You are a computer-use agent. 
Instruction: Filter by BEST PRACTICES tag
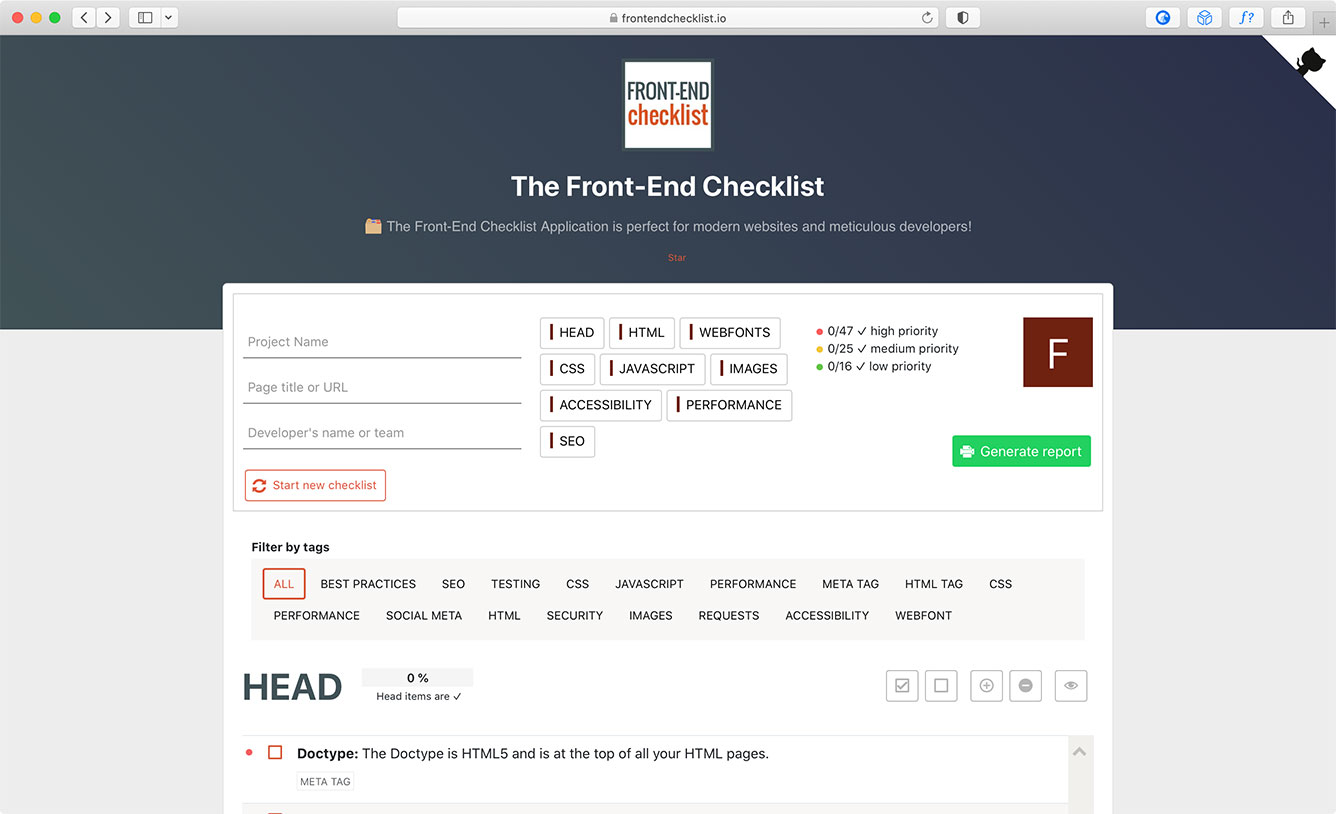coord(368,584)
